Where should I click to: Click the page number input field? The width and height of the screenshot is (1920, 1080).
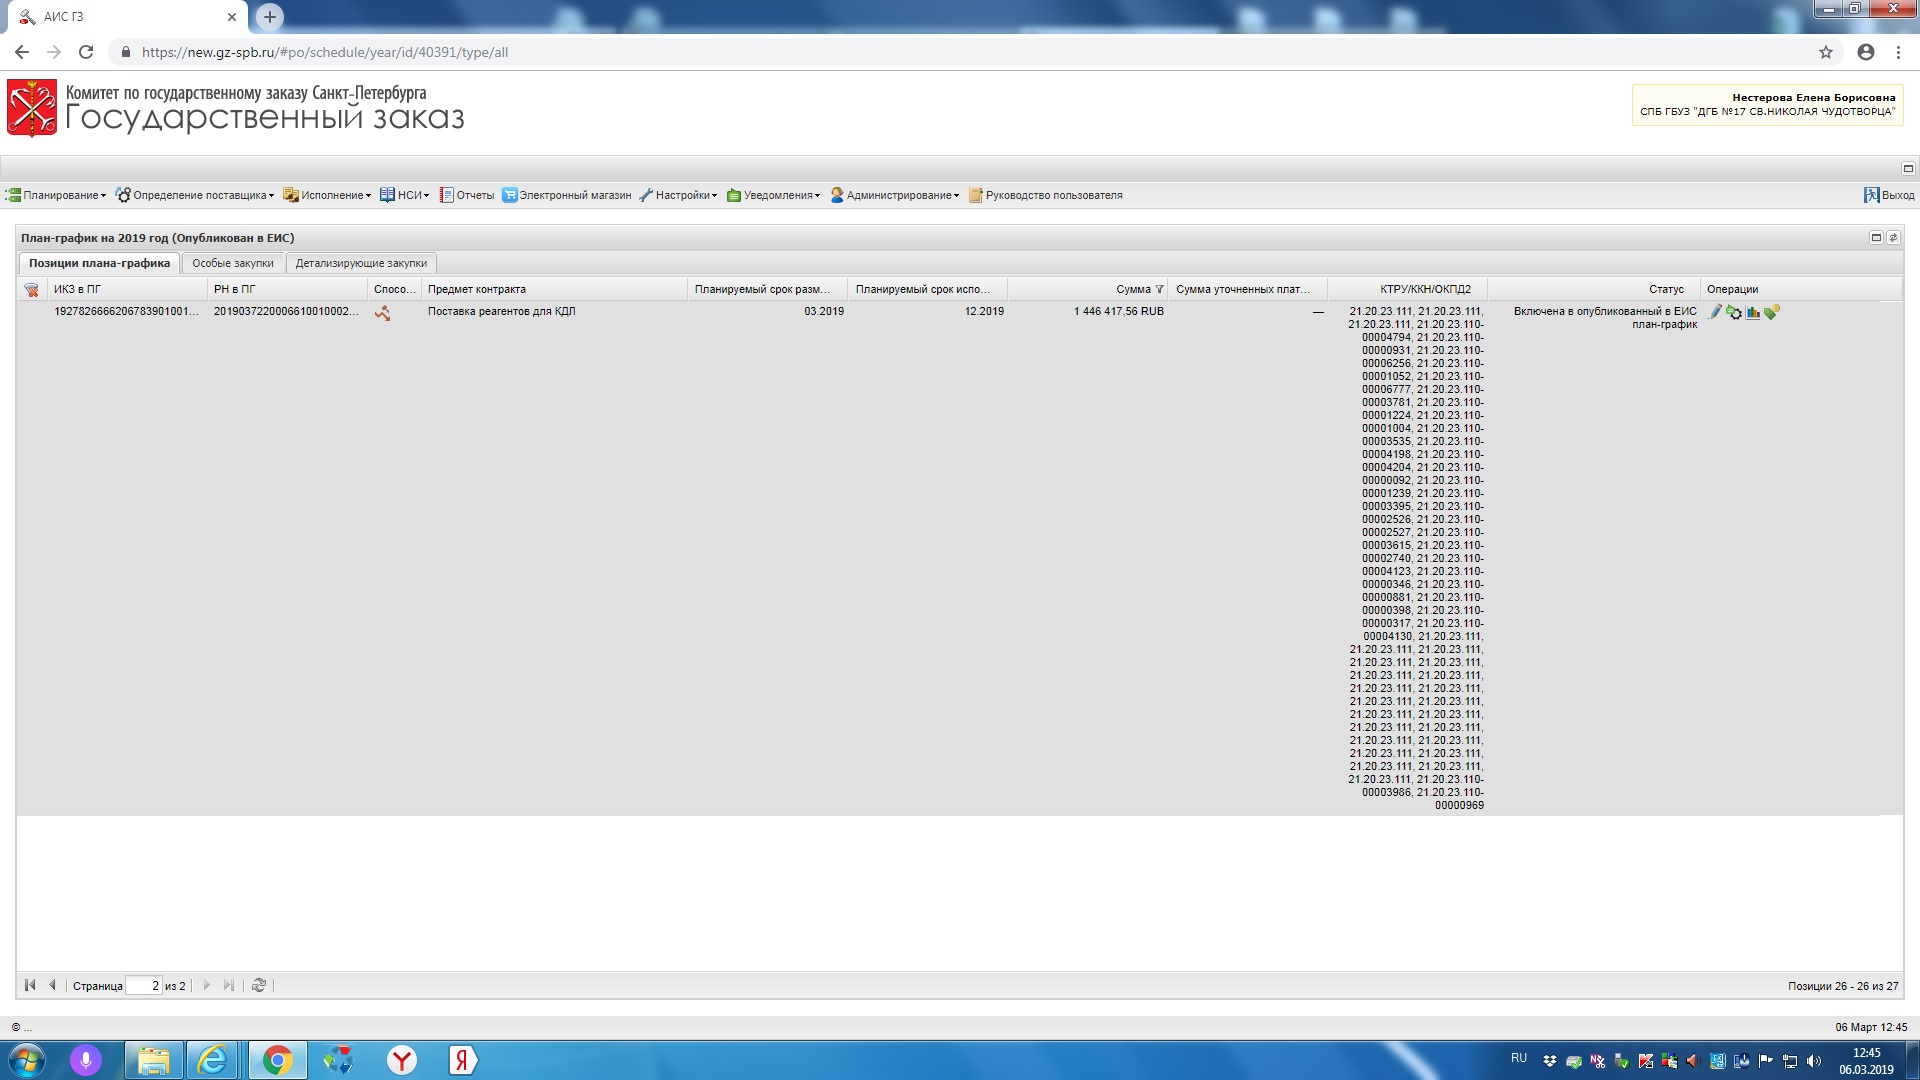pyautogui.click(x=144, y=985)
